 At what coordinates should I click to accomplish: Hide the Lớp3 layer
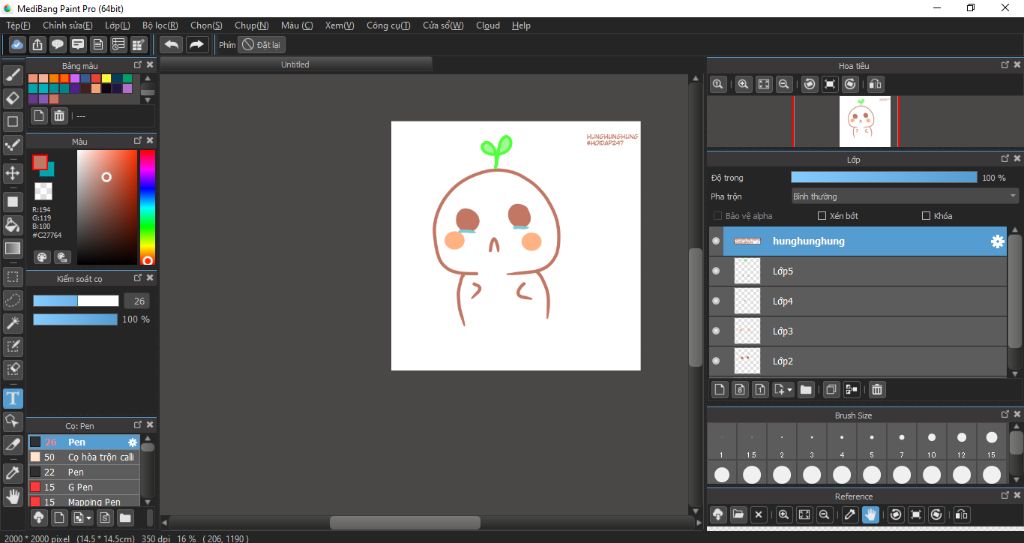pos(716,331)
